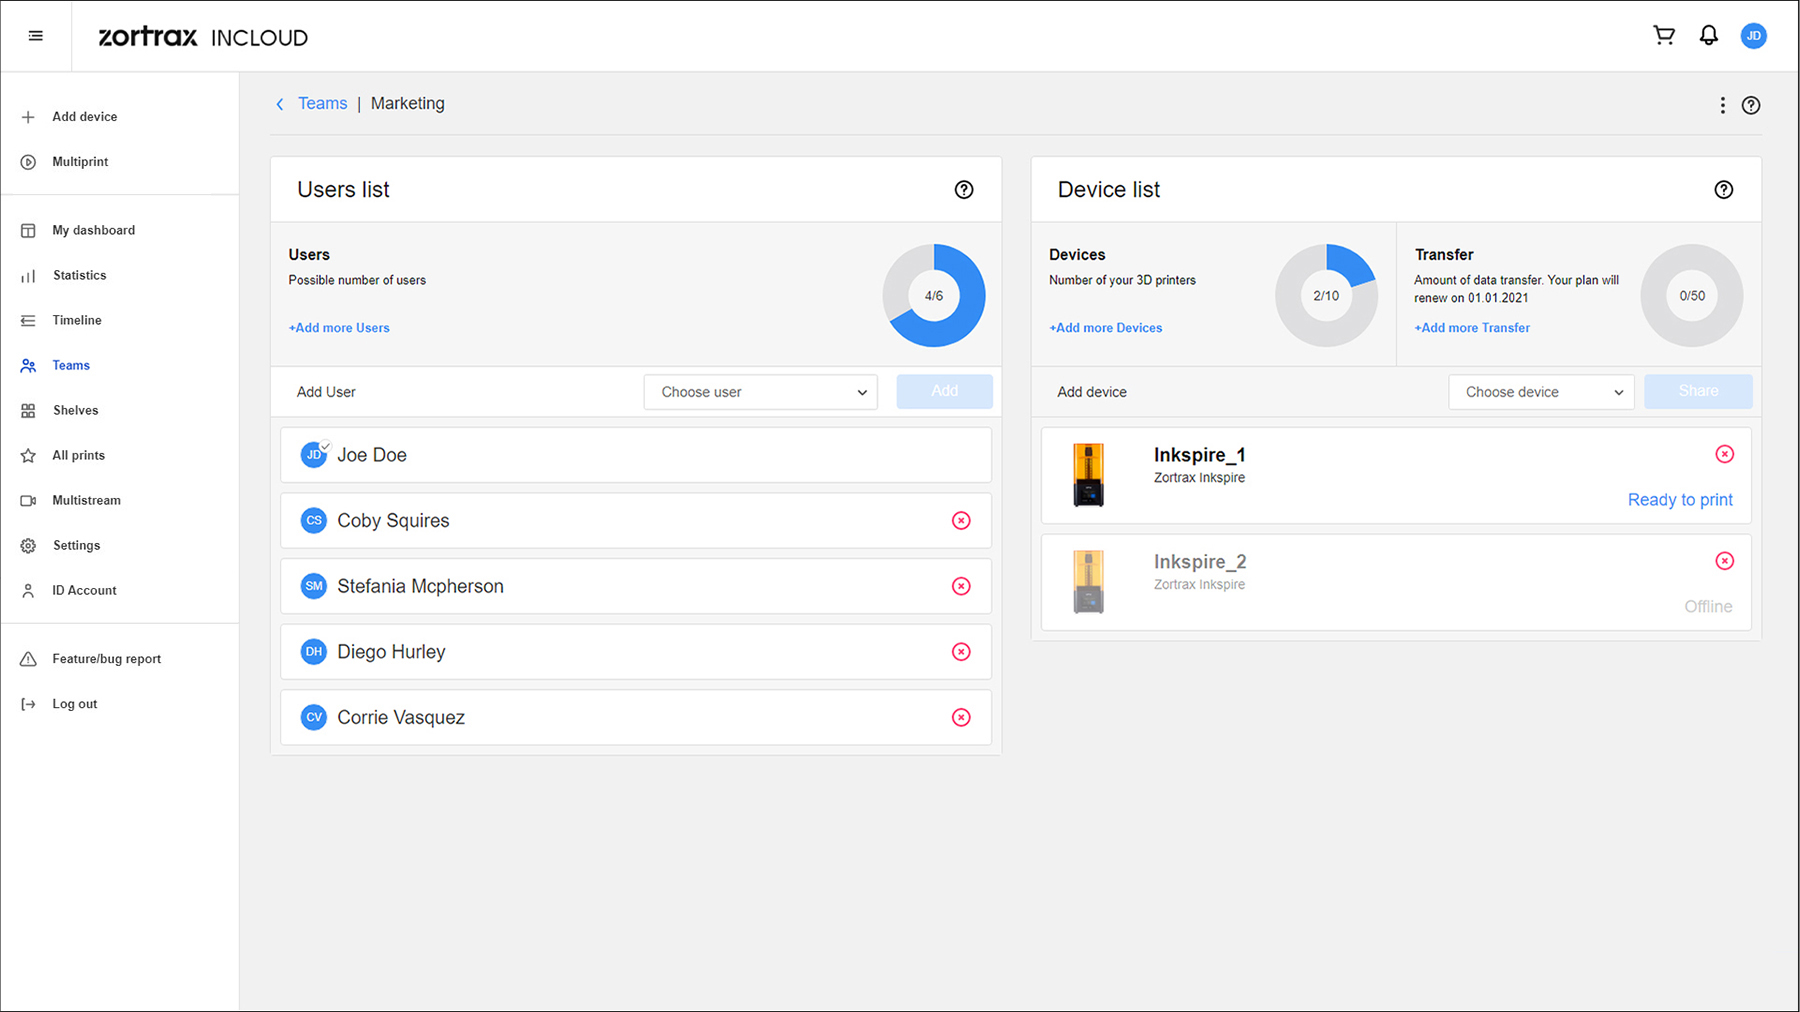Open the shopping cart icon

coord(1664,36)
